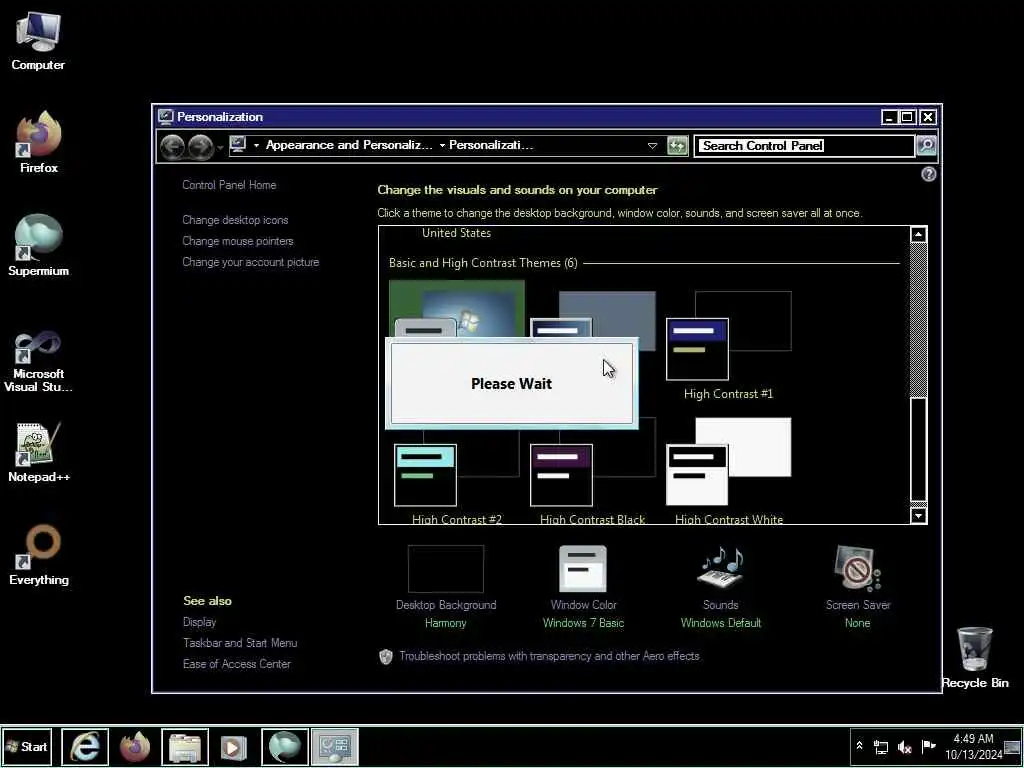Click the Forward navigation button

point(200,147)
